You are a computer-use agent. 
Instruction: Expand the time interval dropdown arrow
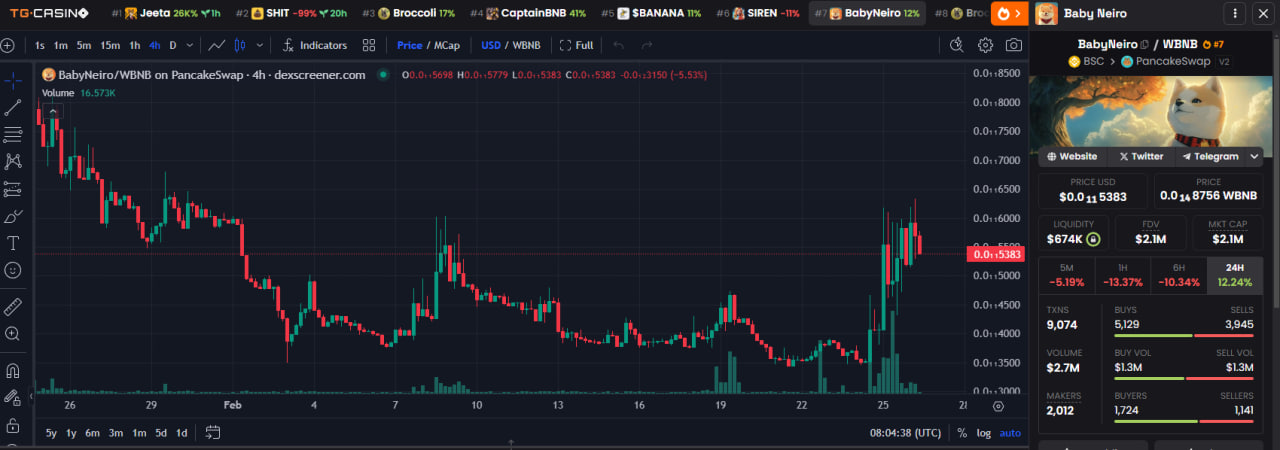[189, 45]
